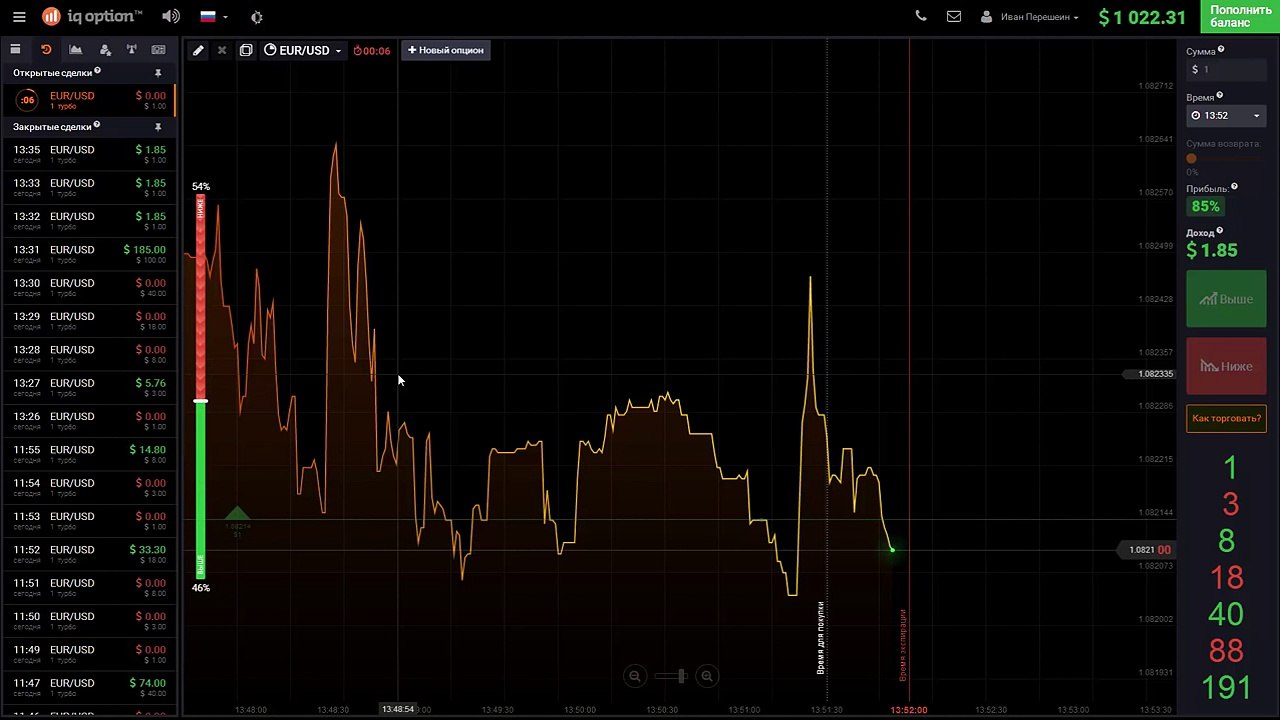Click help icon beside Прибыль

pos(1234,187)
